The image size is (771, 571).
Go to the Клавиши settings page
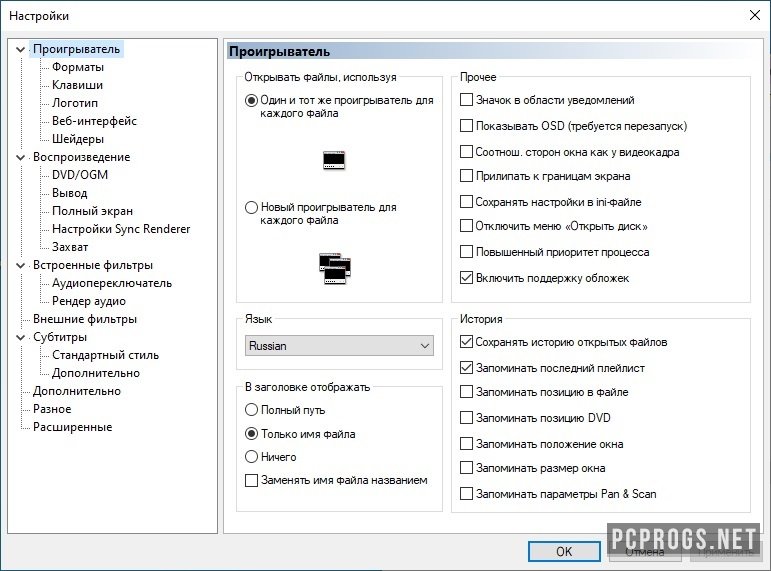tap(77, 85)
